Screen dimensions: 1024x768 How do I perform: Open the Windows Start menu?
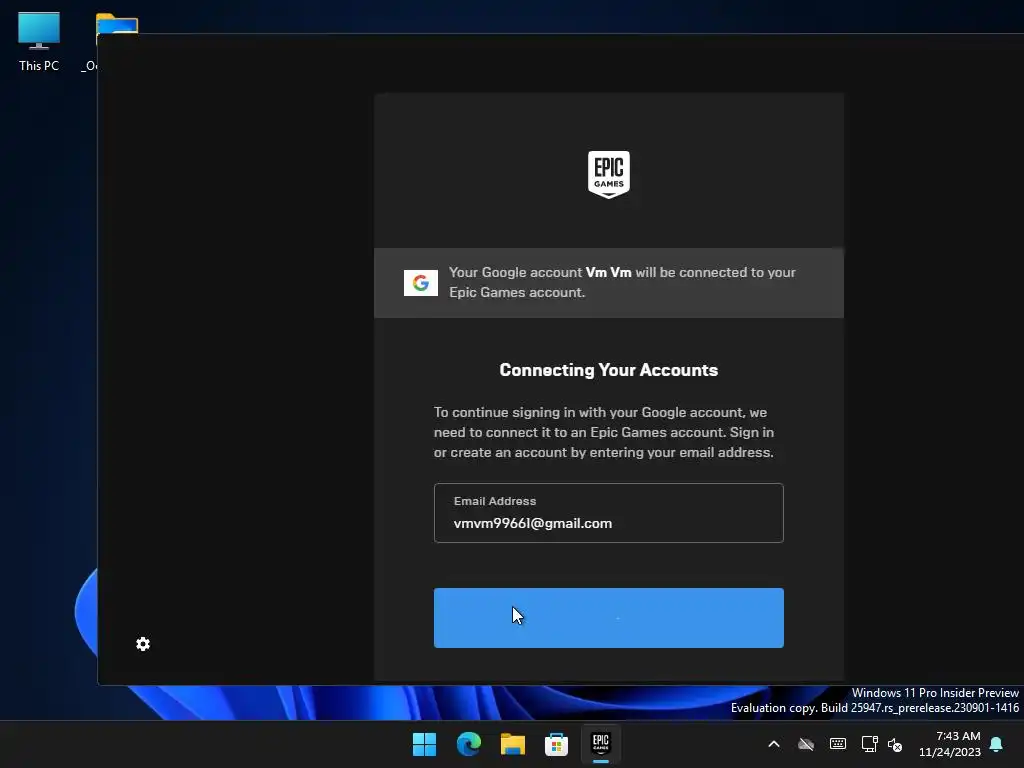424,744
